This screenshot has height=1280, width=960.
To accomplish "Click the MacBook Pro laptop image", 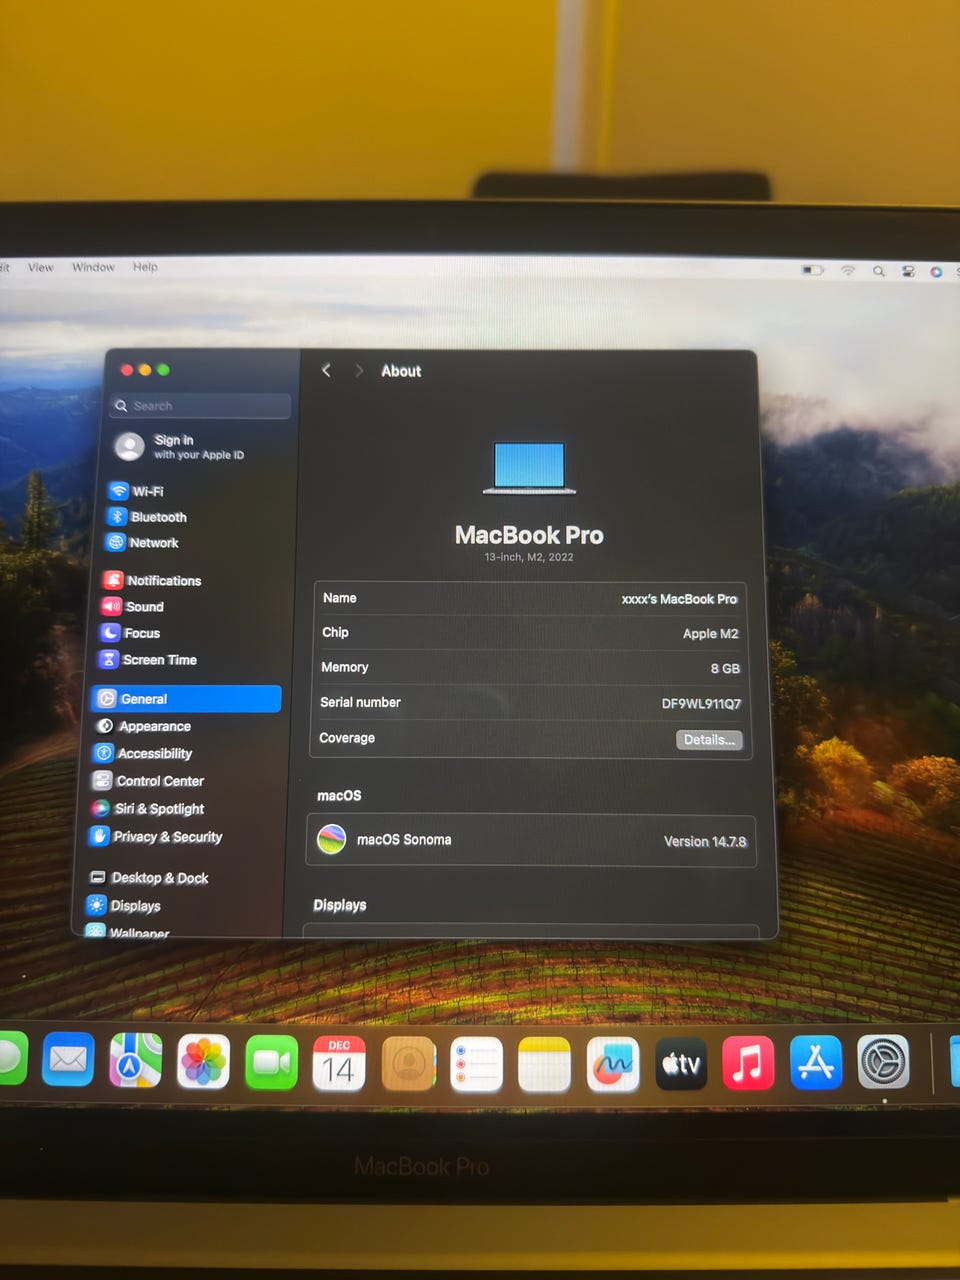I will coord(529,468).
